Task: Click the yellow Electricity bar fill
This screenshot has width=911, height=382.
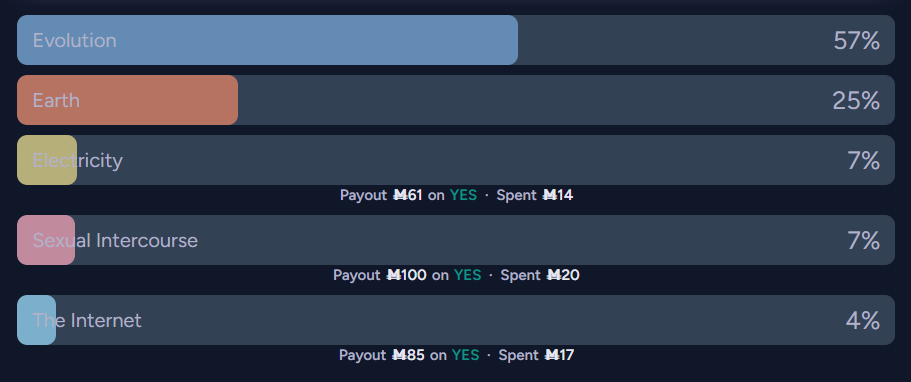Action: click(47, 160)
